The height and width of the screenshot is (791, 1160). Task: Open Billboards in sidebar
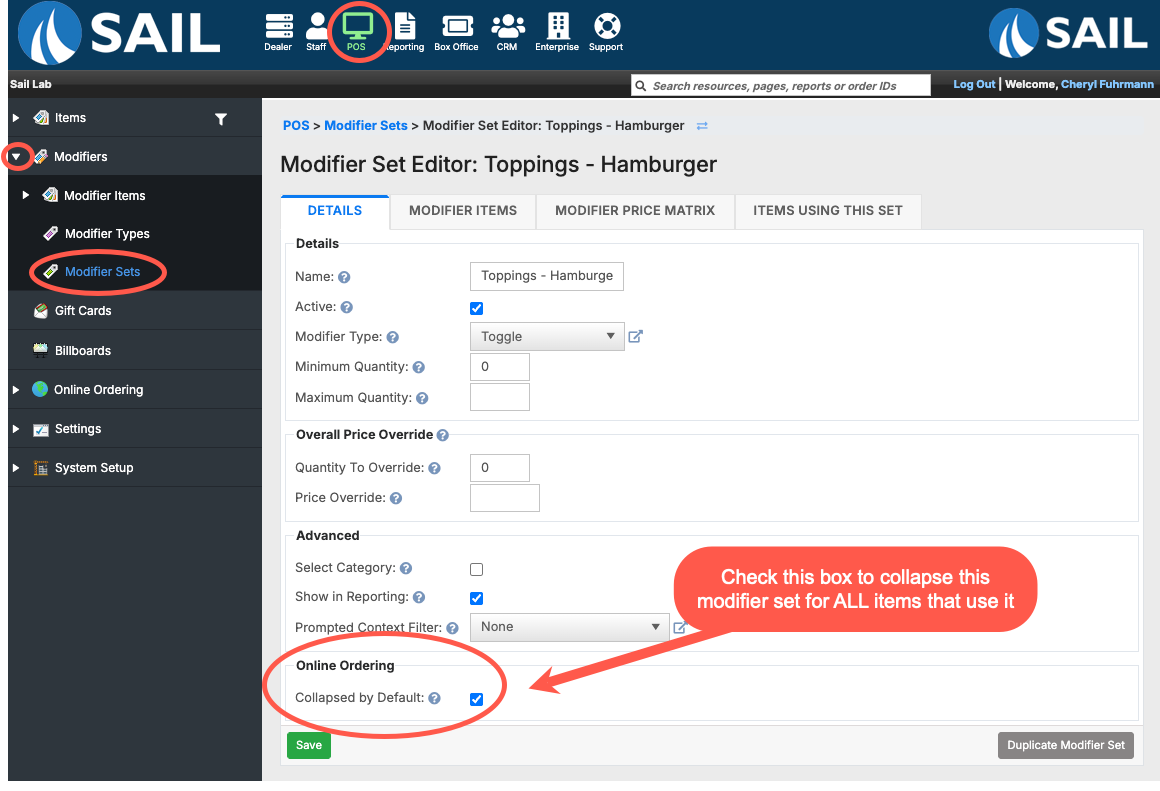(x=83, y=351)
